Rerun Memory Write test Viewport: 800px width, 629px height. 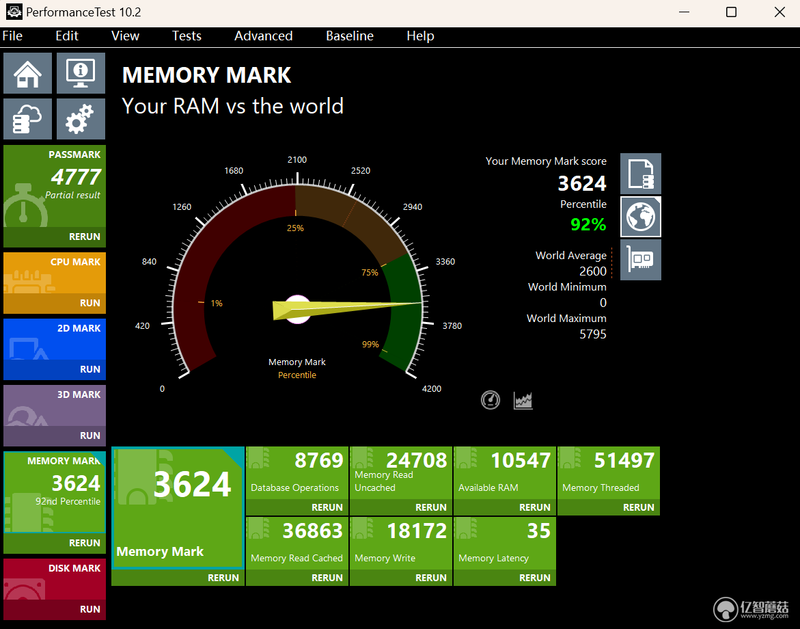[x=401, y=577]
